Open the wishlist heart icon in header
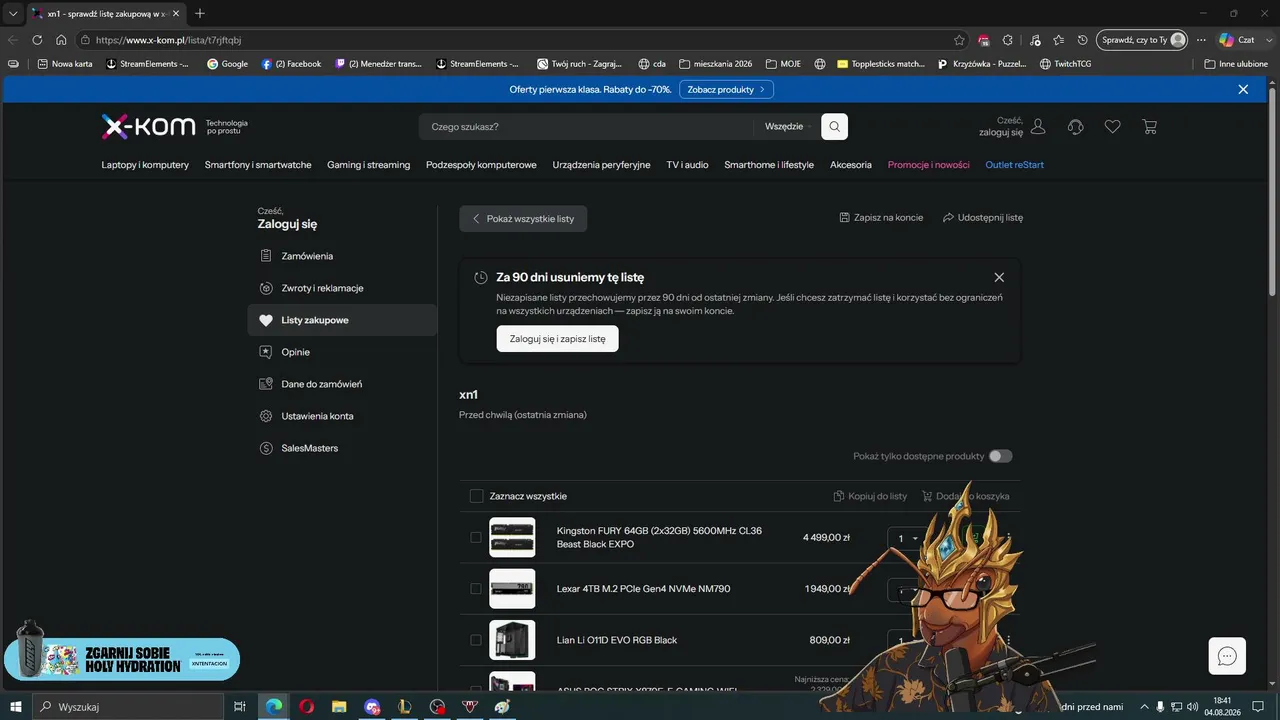The width and height of the screenshot is (1280, 720). tap(1112, 127)
